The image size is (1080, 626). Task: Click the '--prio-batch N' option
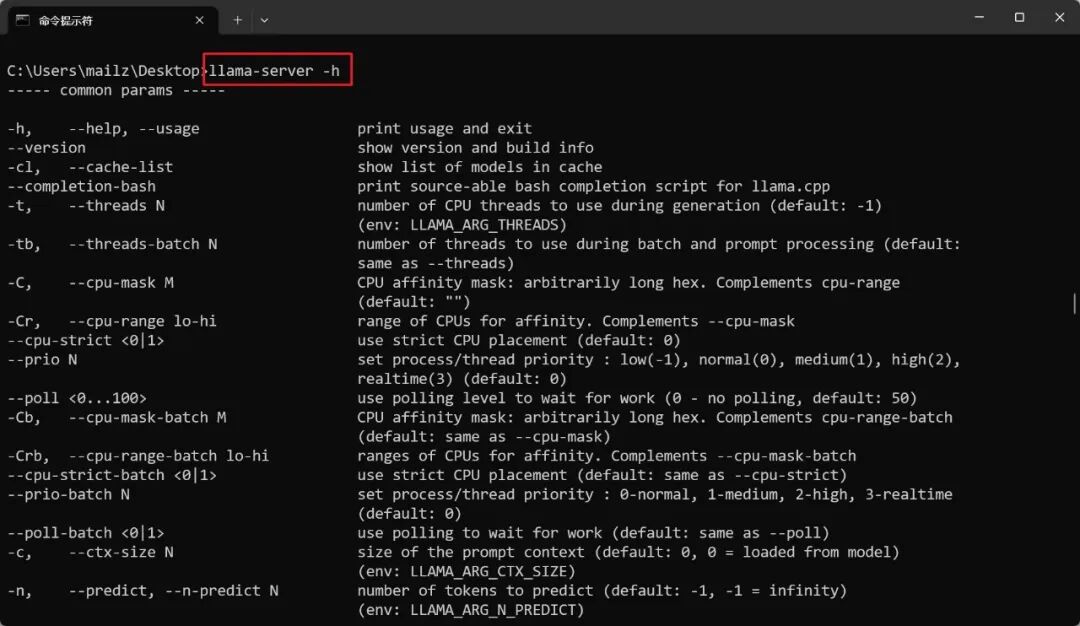[68, 494]
